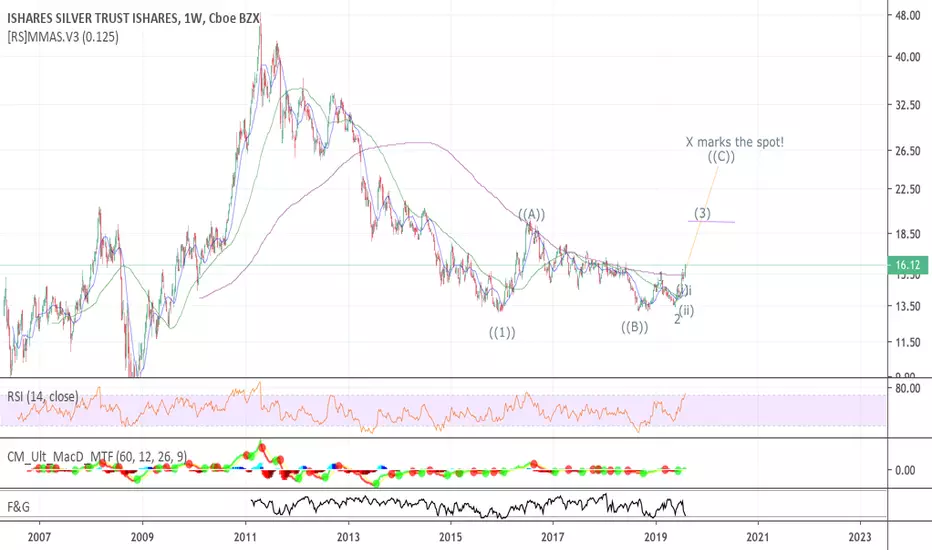Click the 18.50 price axis label
Screen dimensions: 932x550
tap(908, 234)
